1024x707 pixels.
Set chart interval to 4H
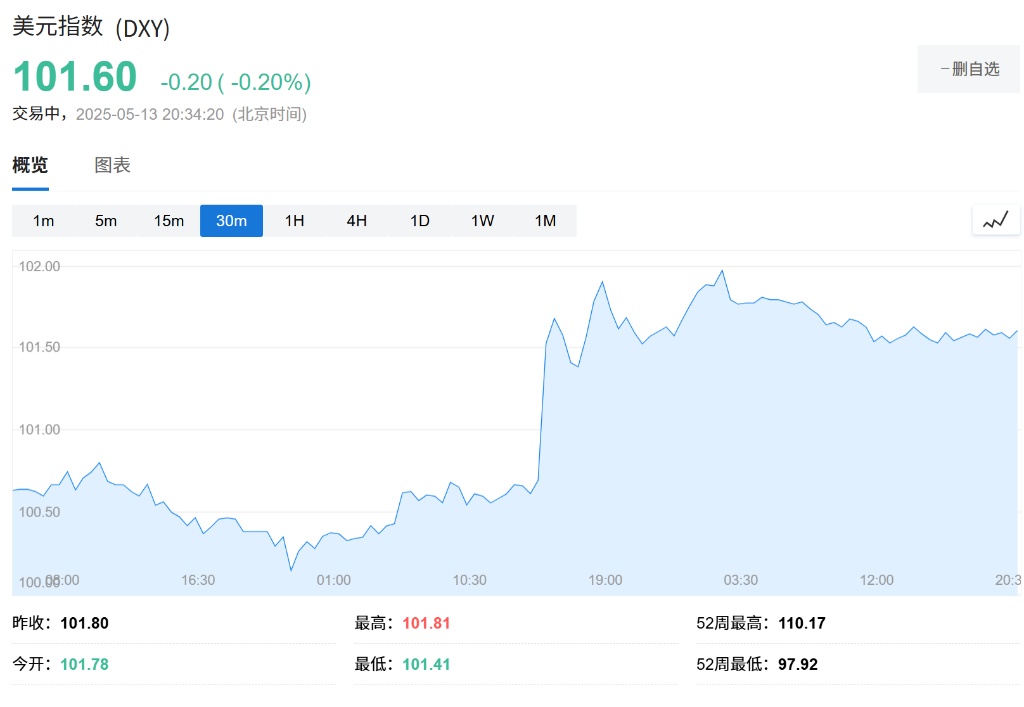tap(357, 221)
